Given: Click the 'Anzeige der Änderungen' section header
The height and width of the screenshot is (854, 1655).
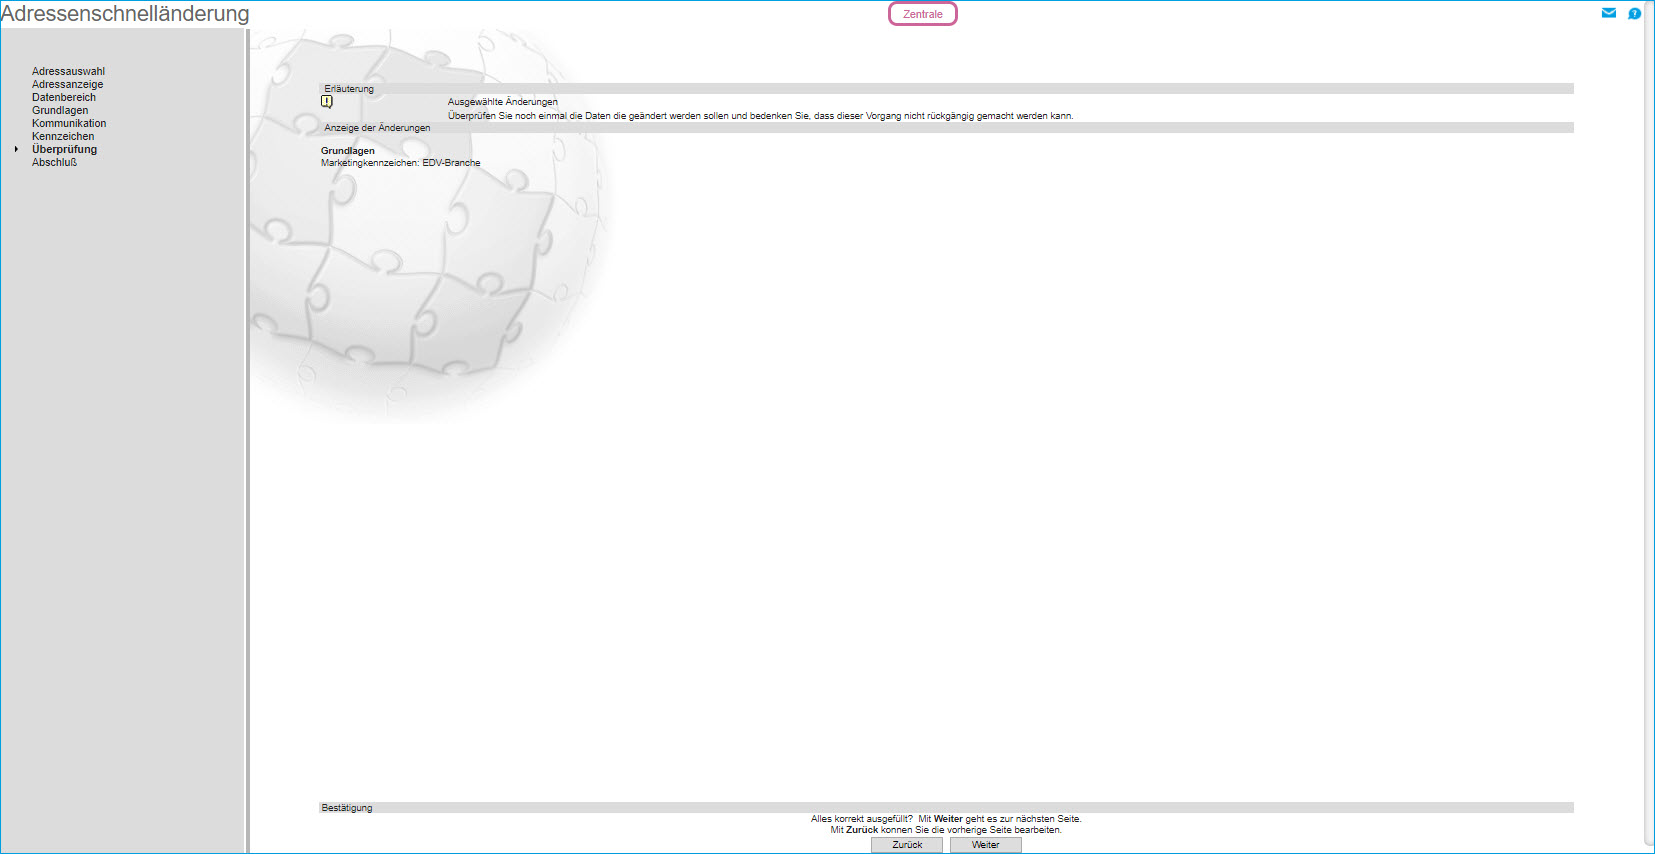Looking at the screenshot, I should pyautogui.click(x=946, y=128).
